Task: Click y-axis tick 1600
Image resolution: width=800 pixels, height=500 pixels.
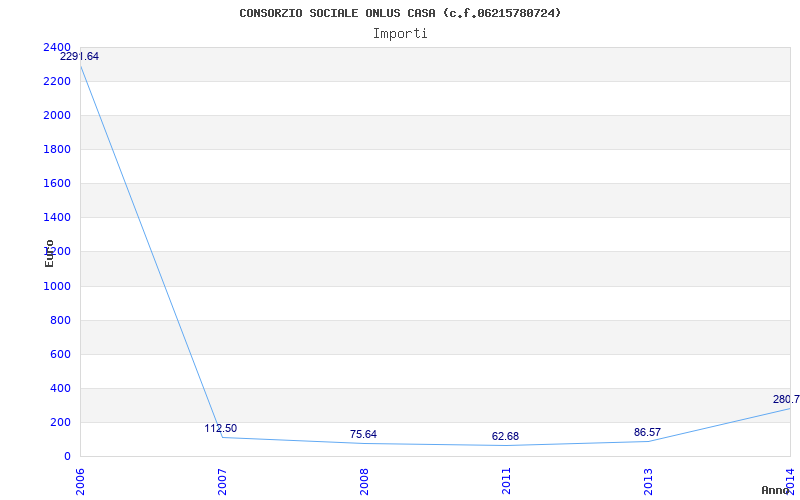Action: click(x=57, y=184)
